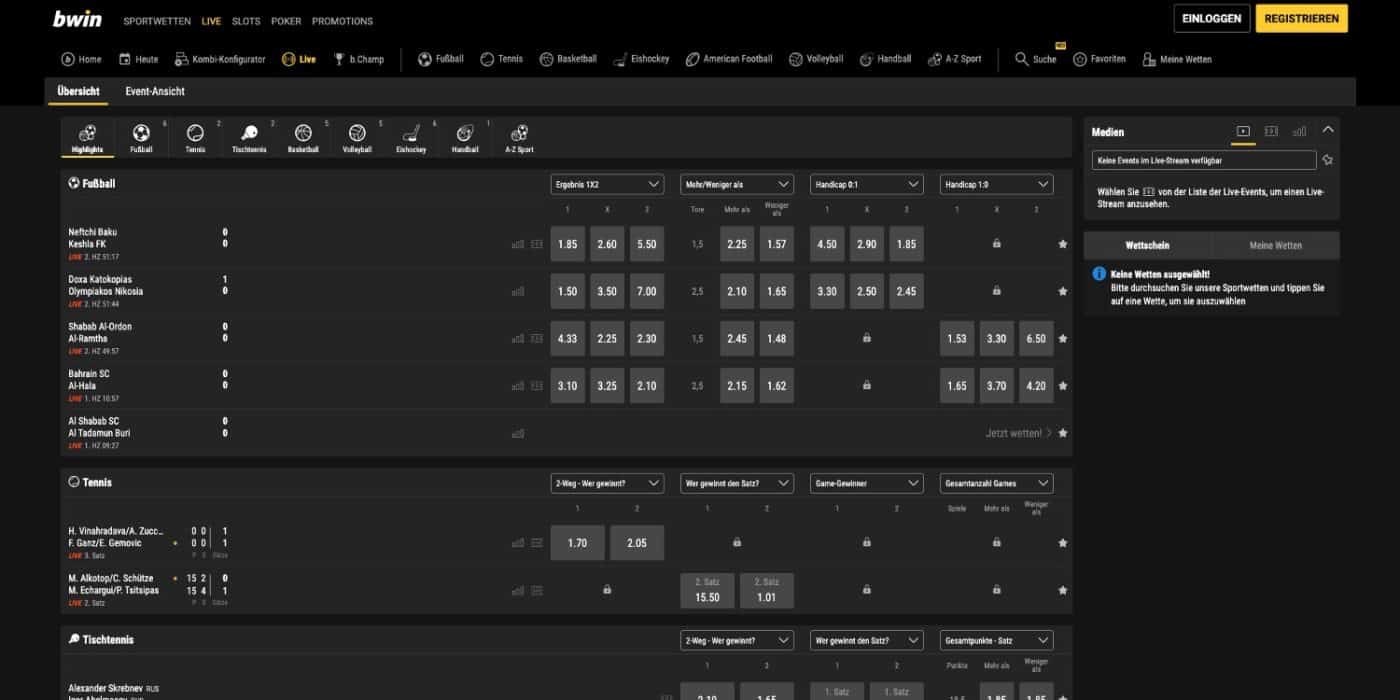
Task: Open Meine Wetten tab in bet slip
Action: click(x=1275, y=245)
